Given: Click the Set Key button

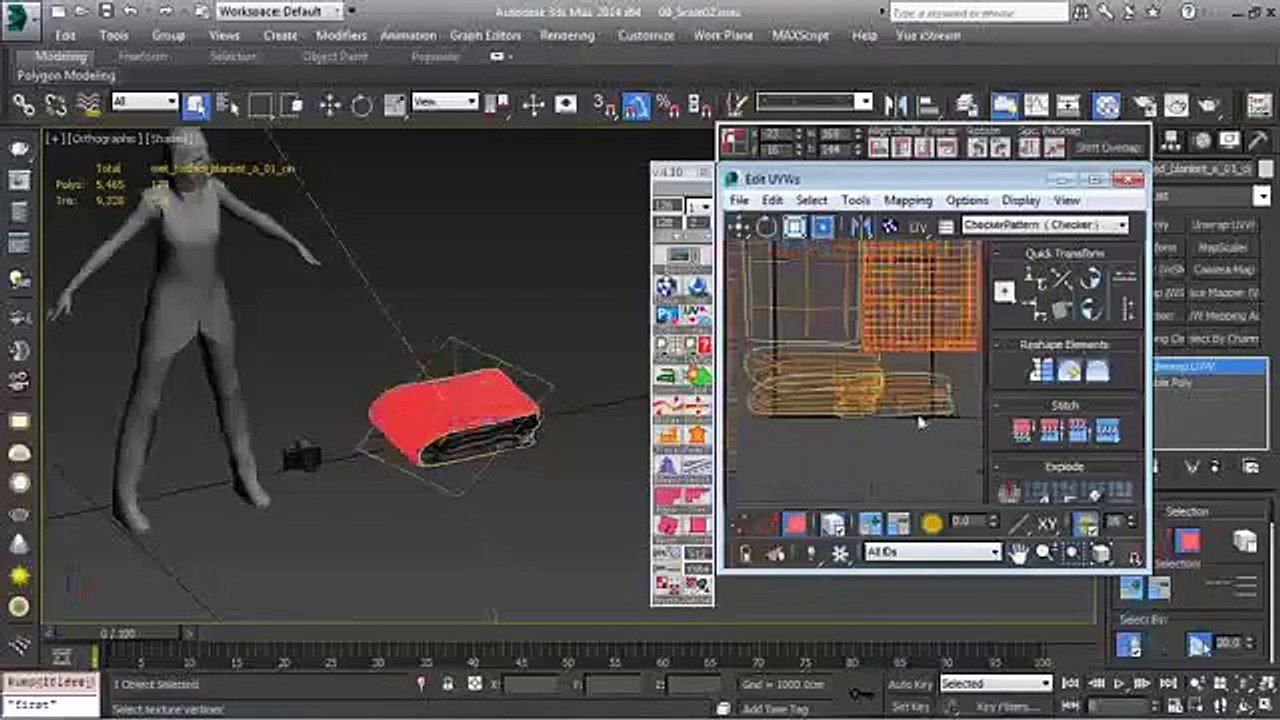Looking at the screenshot, I should [910, 708].
